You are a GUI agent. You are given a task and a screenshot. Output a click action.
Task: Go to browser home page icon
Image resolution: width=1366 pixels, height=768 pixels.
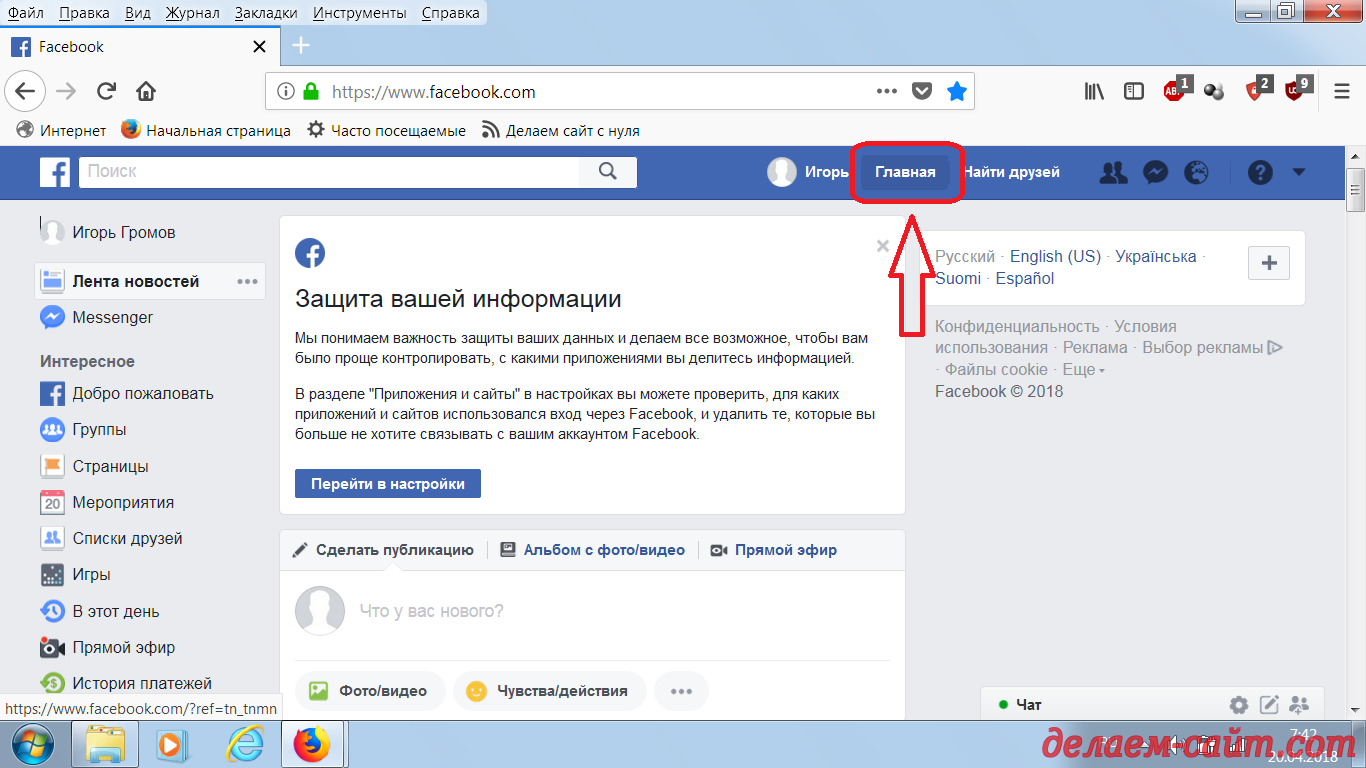pos(146,91)
